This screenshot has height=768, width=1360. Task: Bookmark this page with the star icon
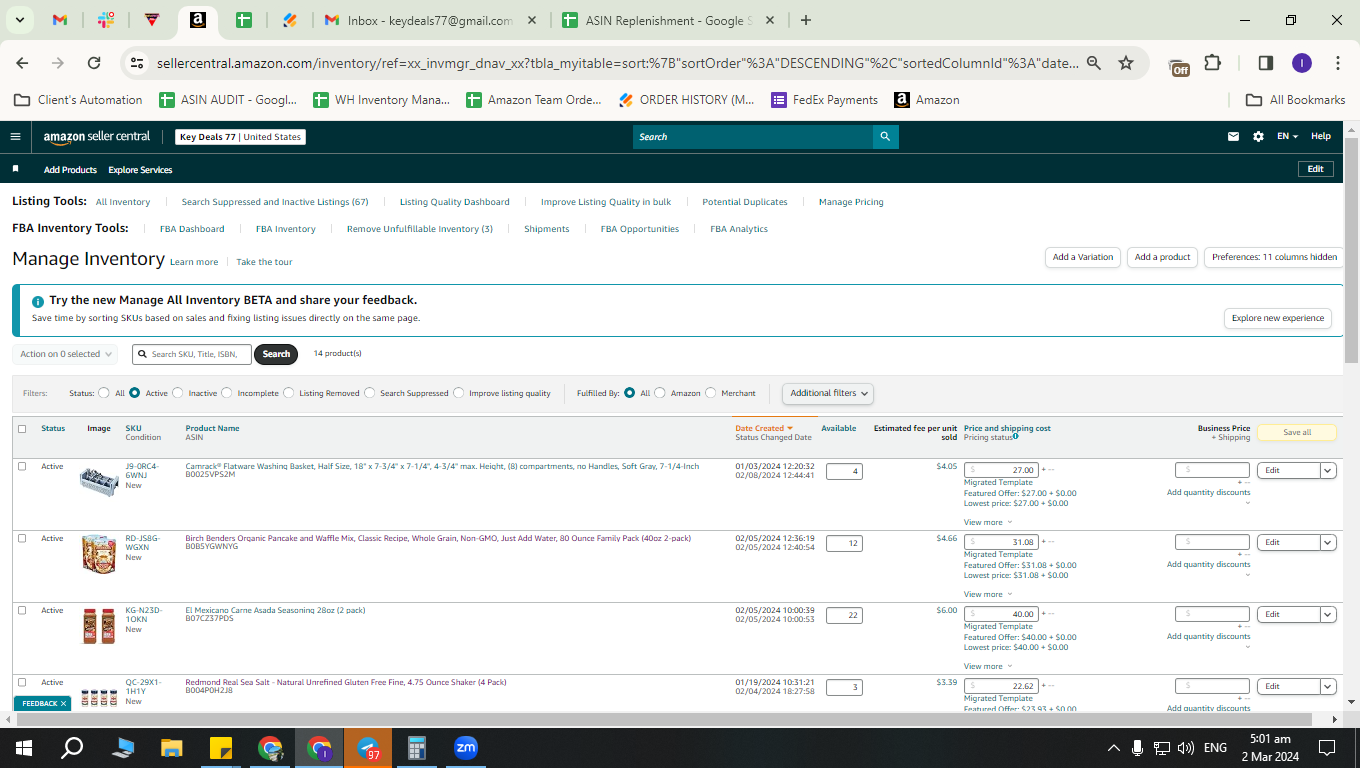(x=1126, y=63)
